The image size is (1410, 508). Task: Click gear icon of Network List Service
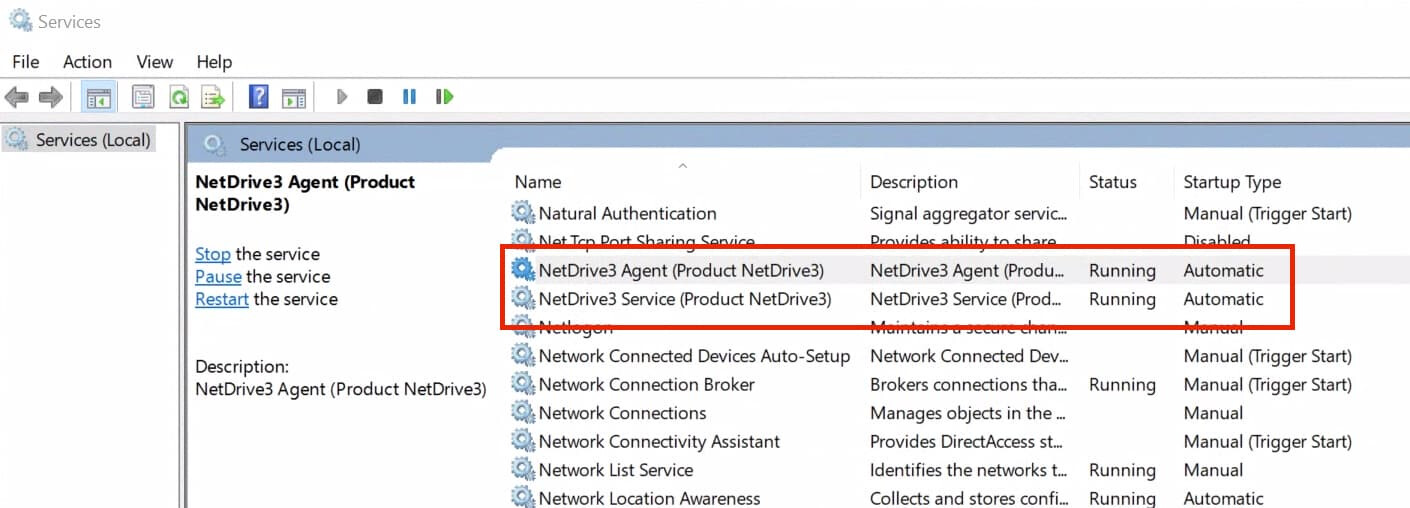tap(523, 470)
